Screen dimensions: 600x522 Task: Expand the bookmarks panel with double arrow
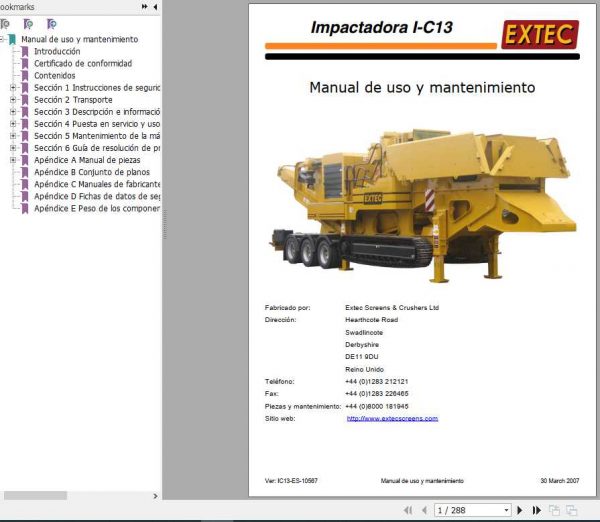(145, 7)
